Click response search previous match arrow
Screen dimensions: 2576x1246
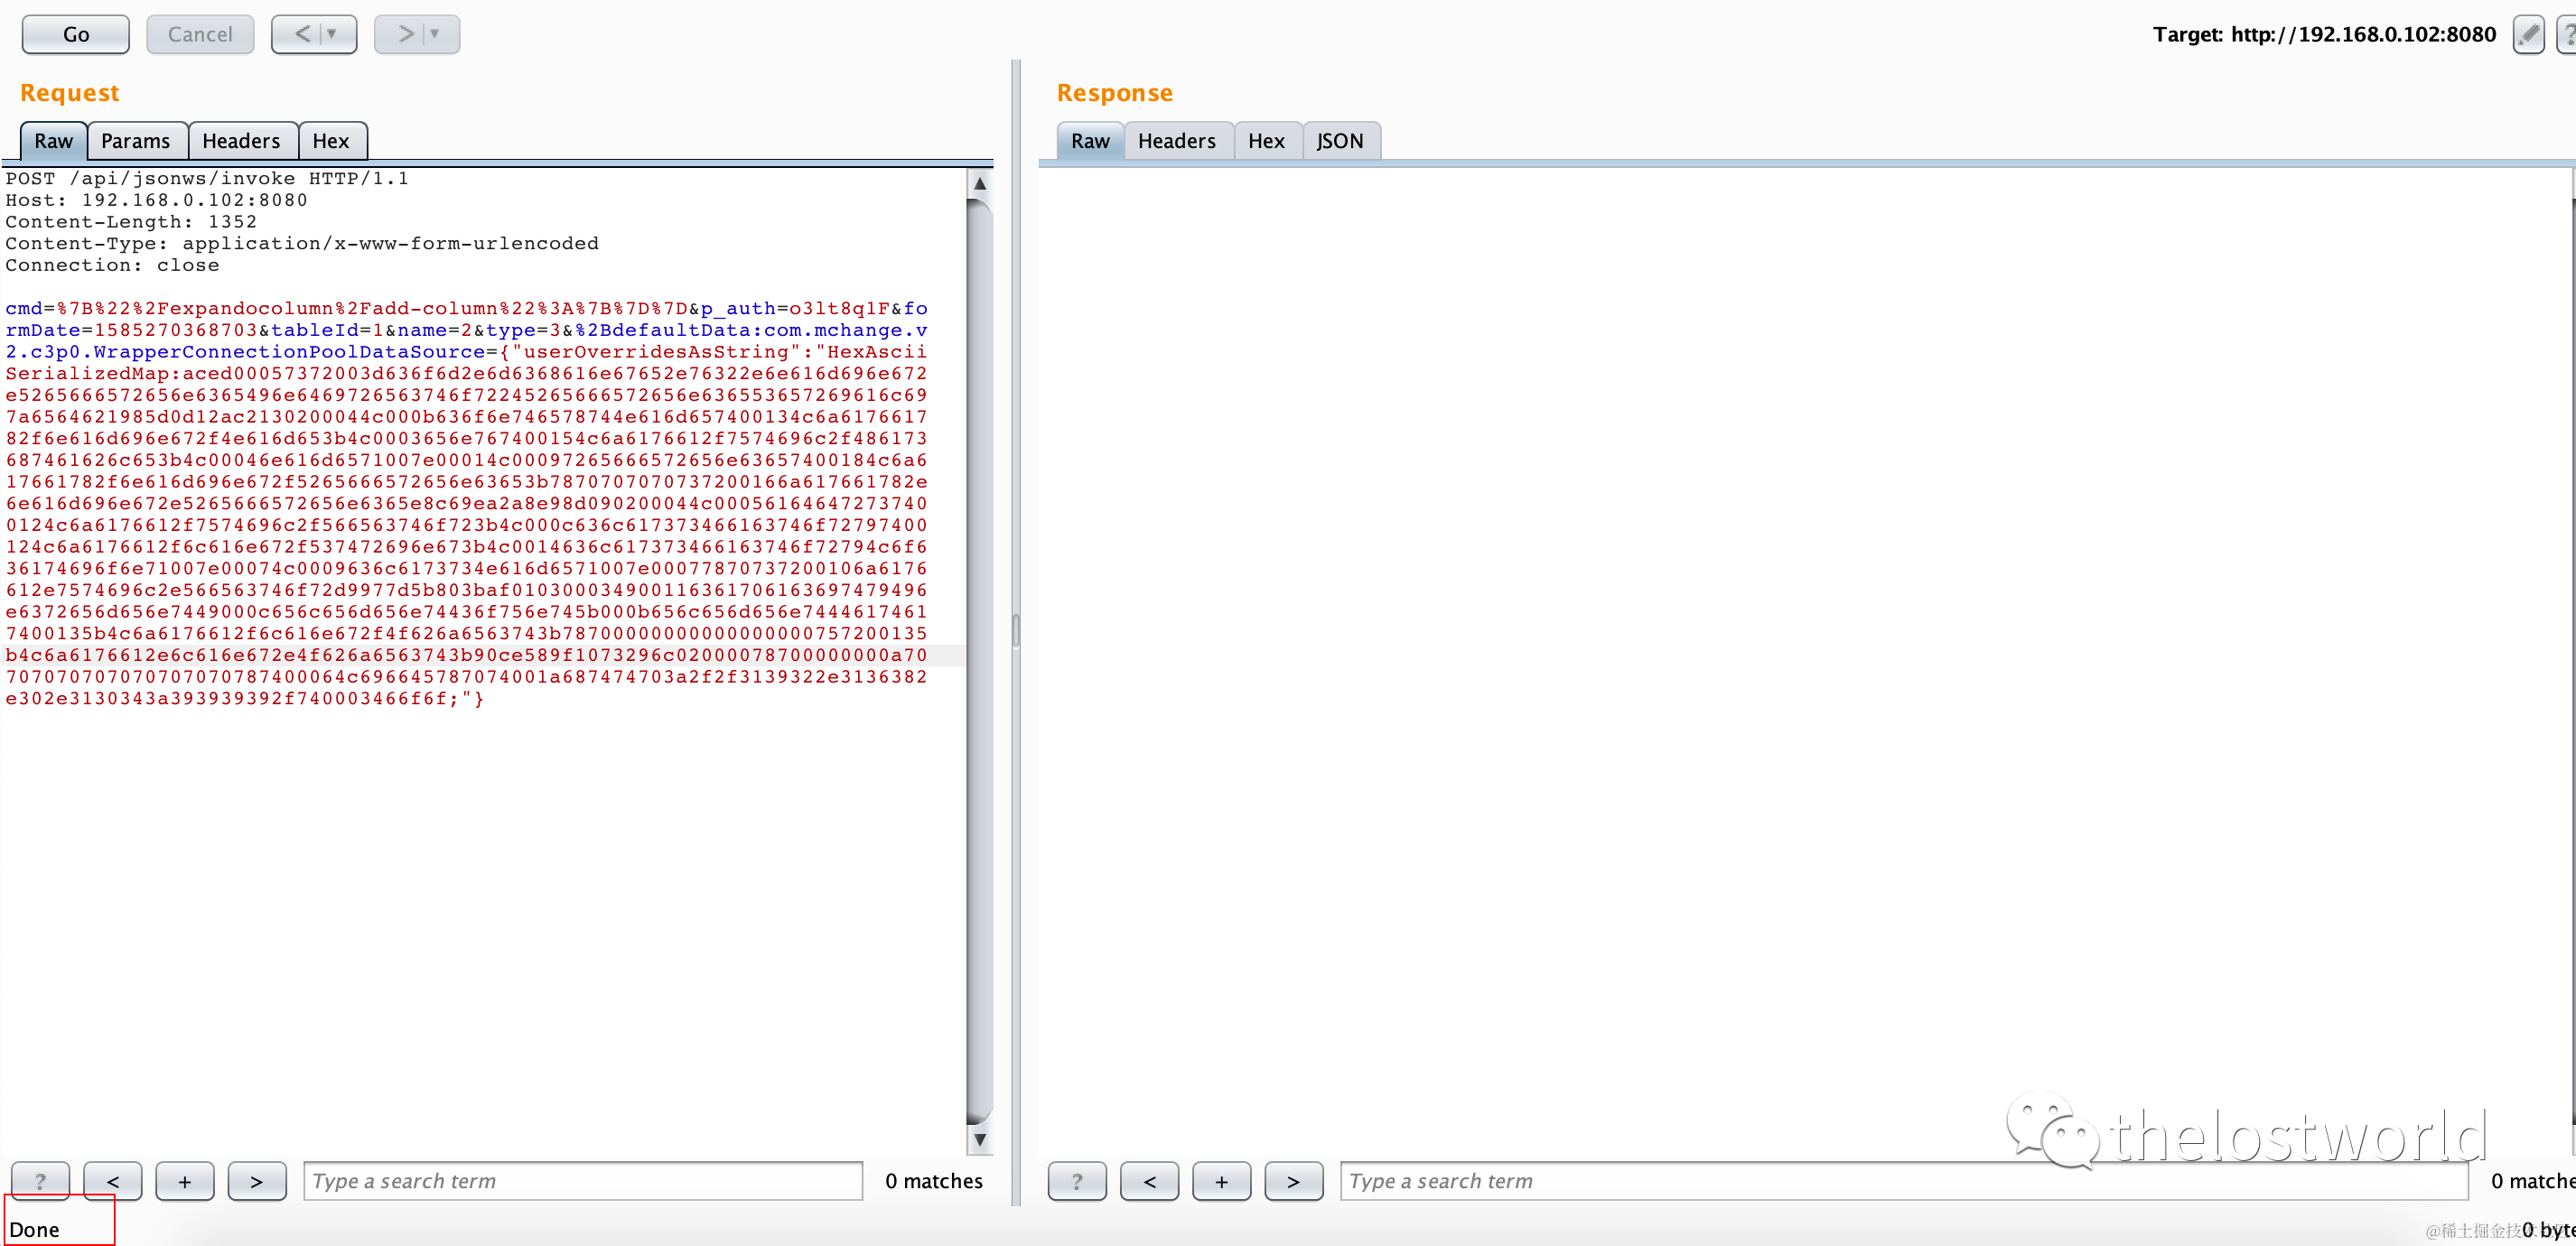1149,1181
